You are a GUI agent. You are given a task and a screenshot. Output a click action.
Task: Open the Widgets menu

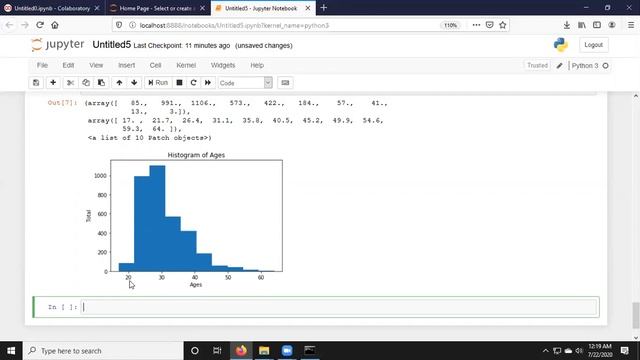(x=223, y=65)
